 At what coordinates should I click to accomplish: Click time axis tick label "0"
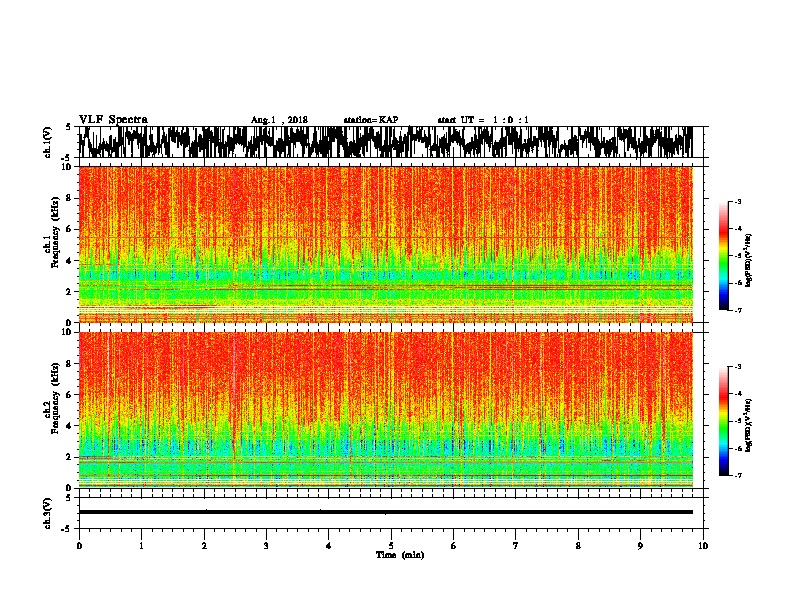pos(79,546)
